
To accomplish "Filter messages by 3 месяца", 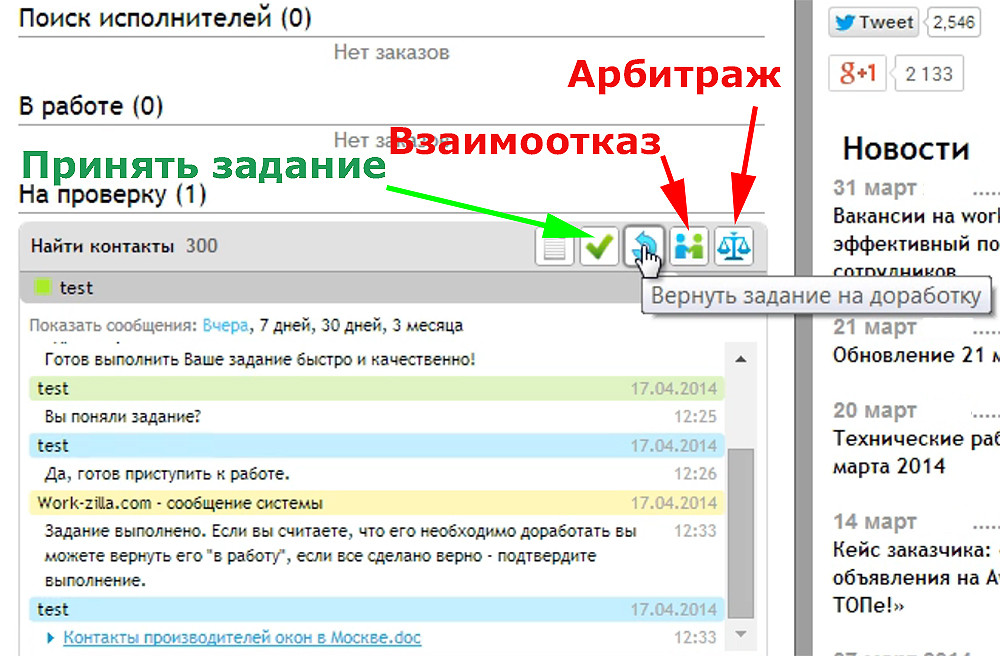I will coord(427,326).
